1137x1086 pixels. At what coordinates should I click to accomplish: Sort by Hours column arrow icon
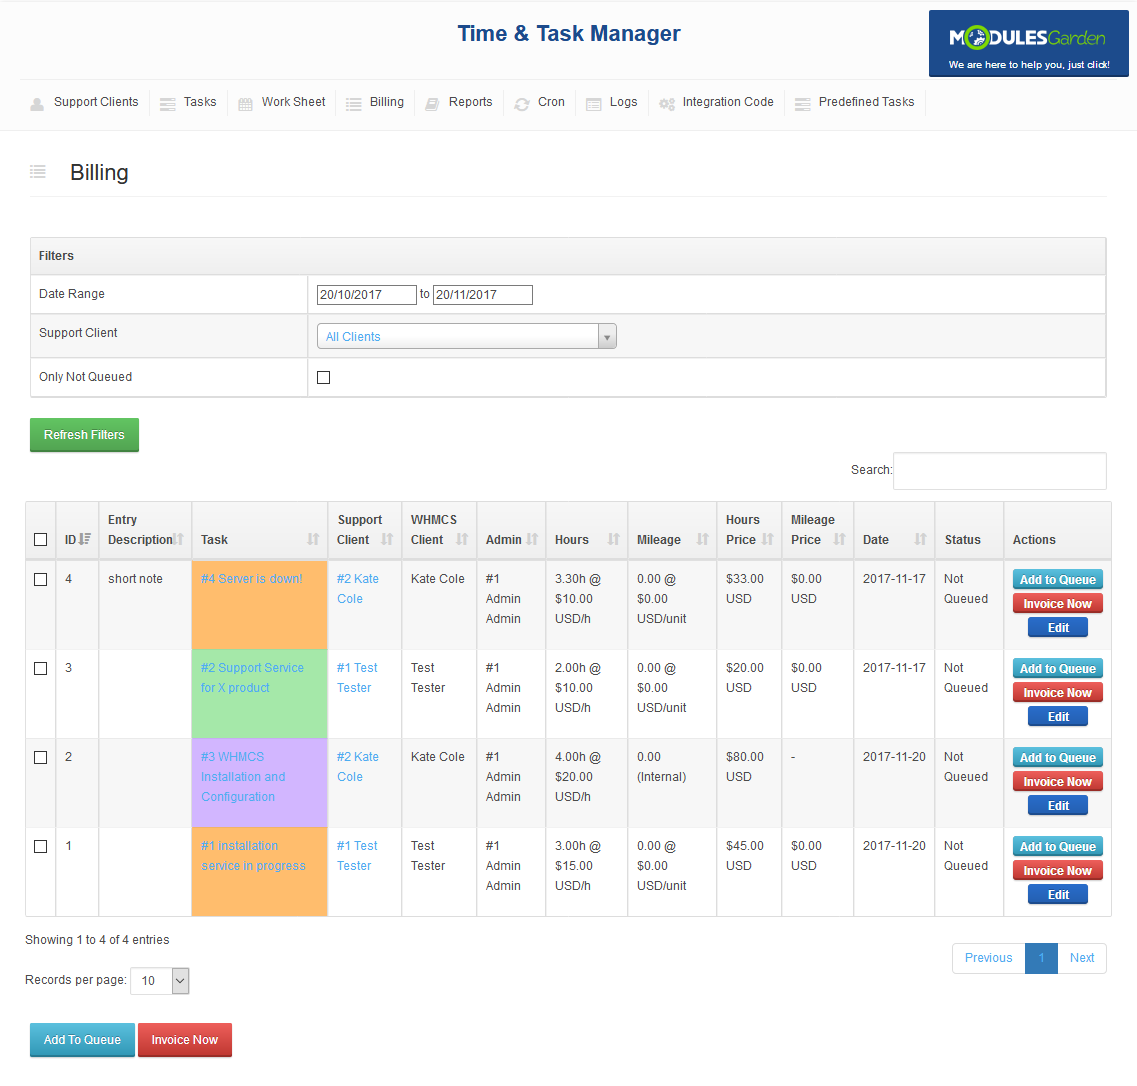[613, 539]
